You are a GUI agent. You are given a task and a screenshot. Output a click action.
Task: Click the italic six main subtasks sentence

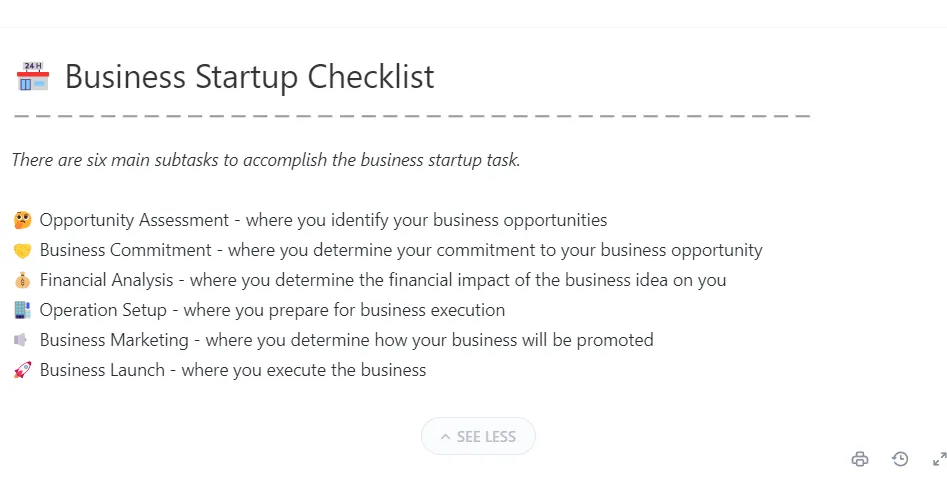click(x=266, y=160)
